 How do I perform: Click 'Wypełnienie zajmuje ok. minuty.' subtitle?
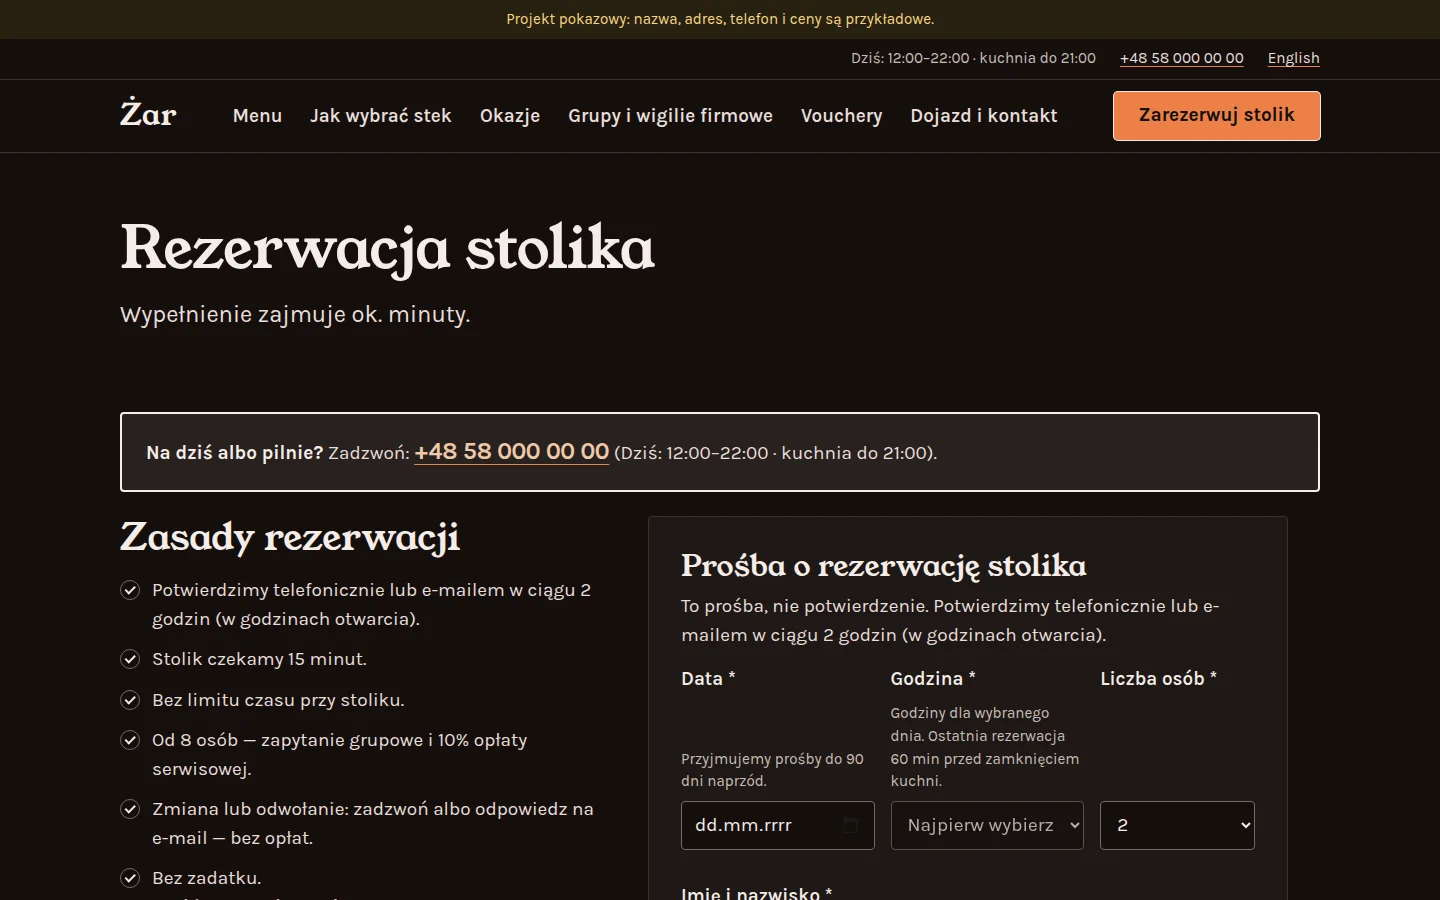click(x=295, y=314)
